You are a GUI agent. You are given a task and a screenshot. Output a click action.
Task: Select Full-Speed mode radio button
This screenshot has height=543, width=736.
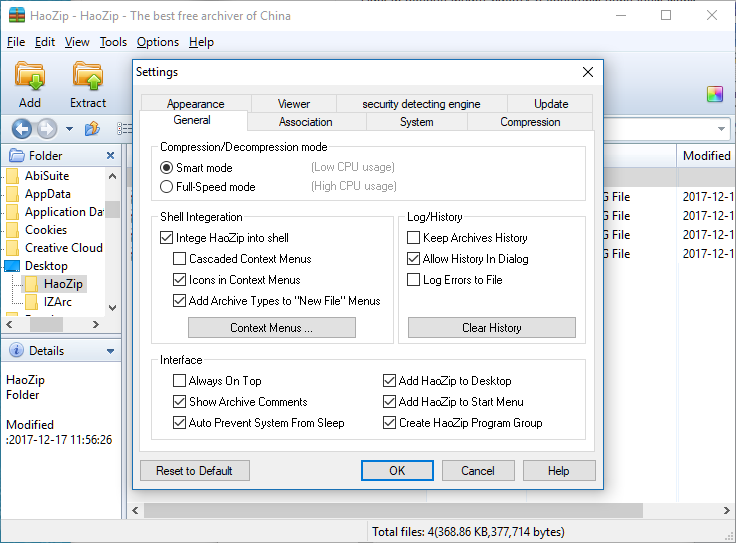point(166,187)
